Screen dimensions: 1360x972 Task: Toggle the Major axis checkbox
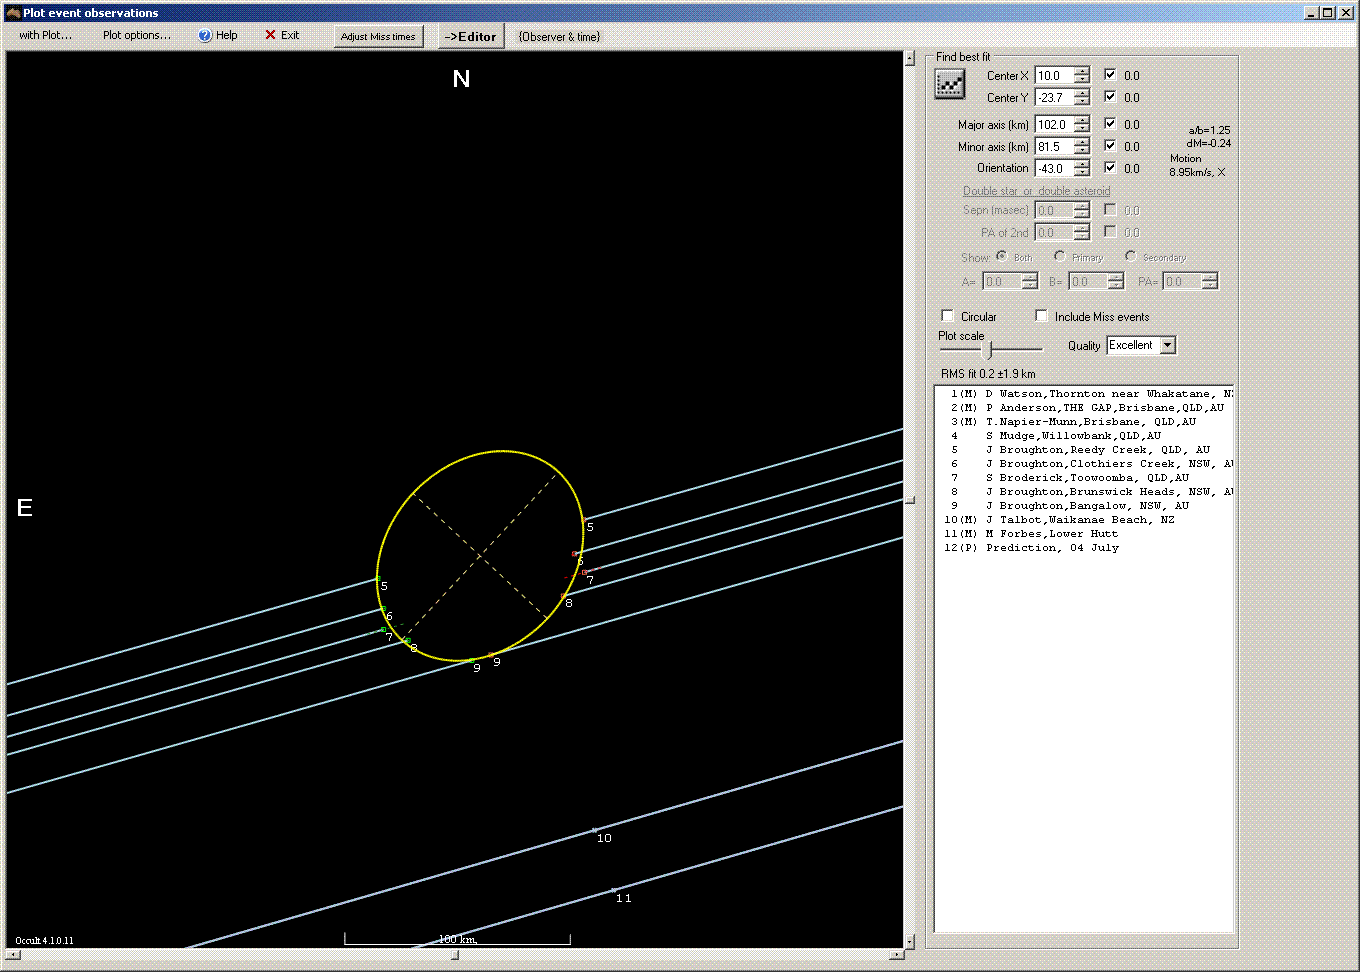[x=1110, y=123]
